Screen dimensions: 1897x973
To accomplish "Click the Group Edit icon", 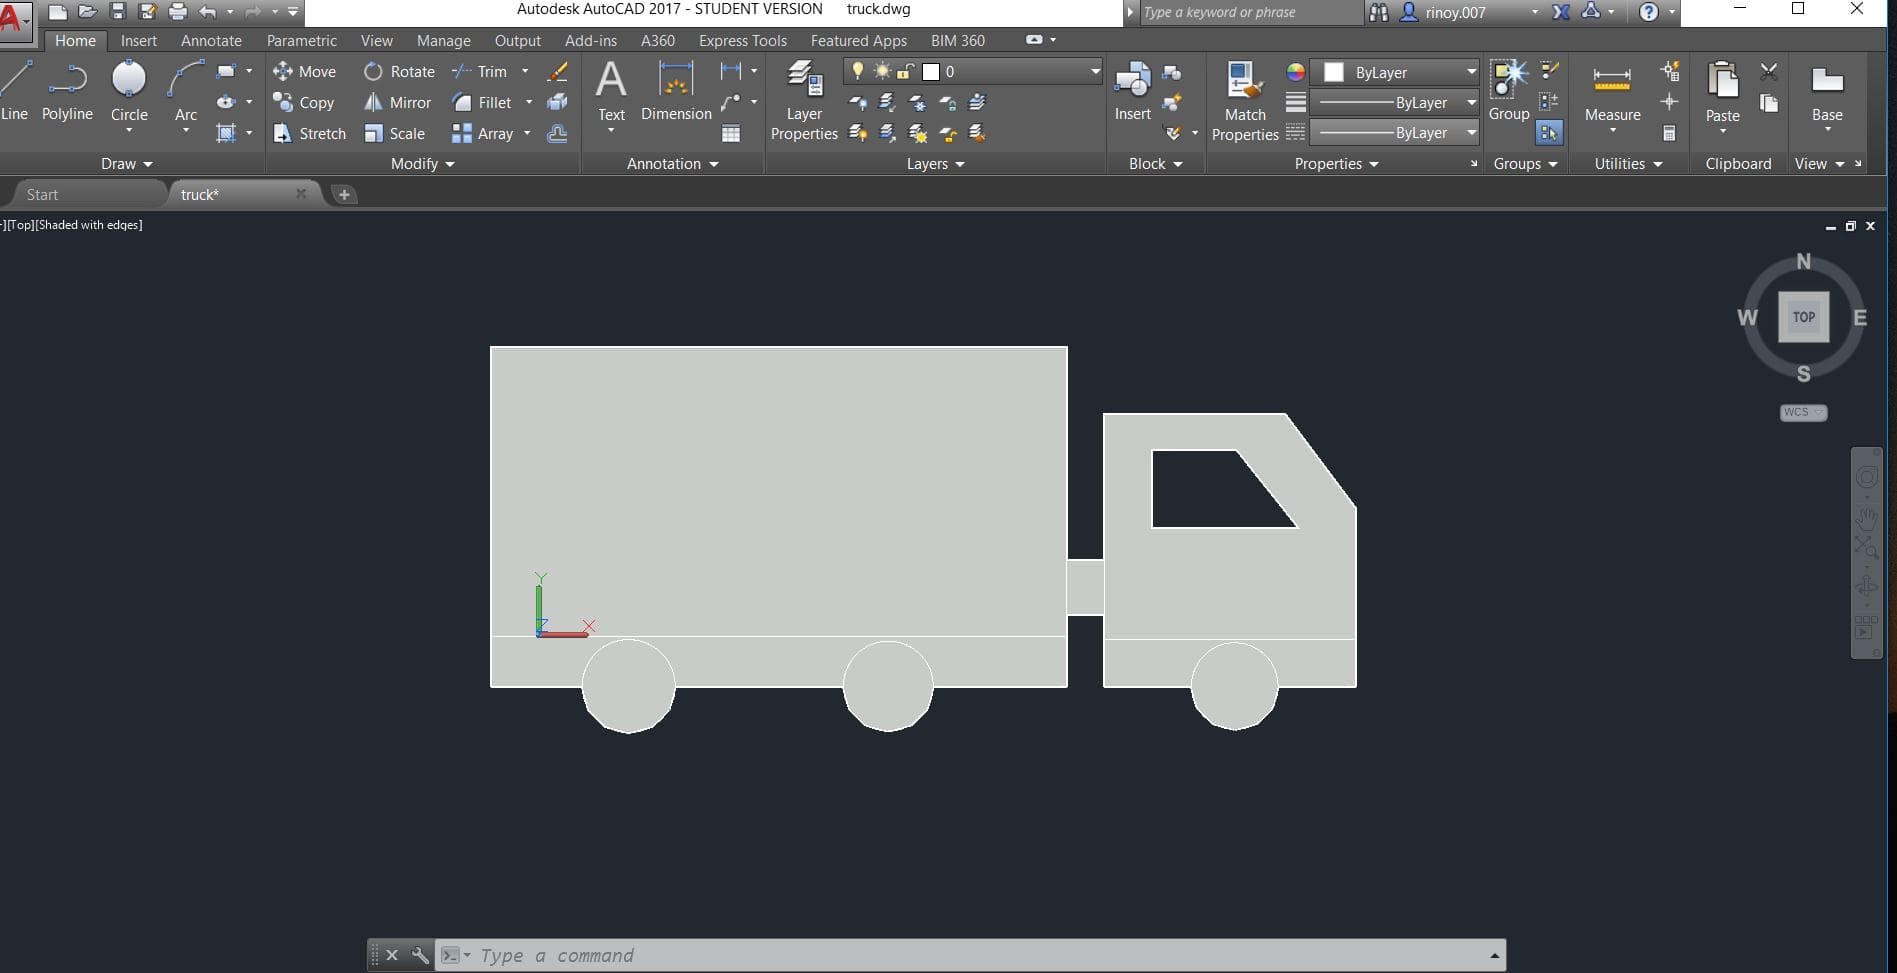I will click(1549, 102).
